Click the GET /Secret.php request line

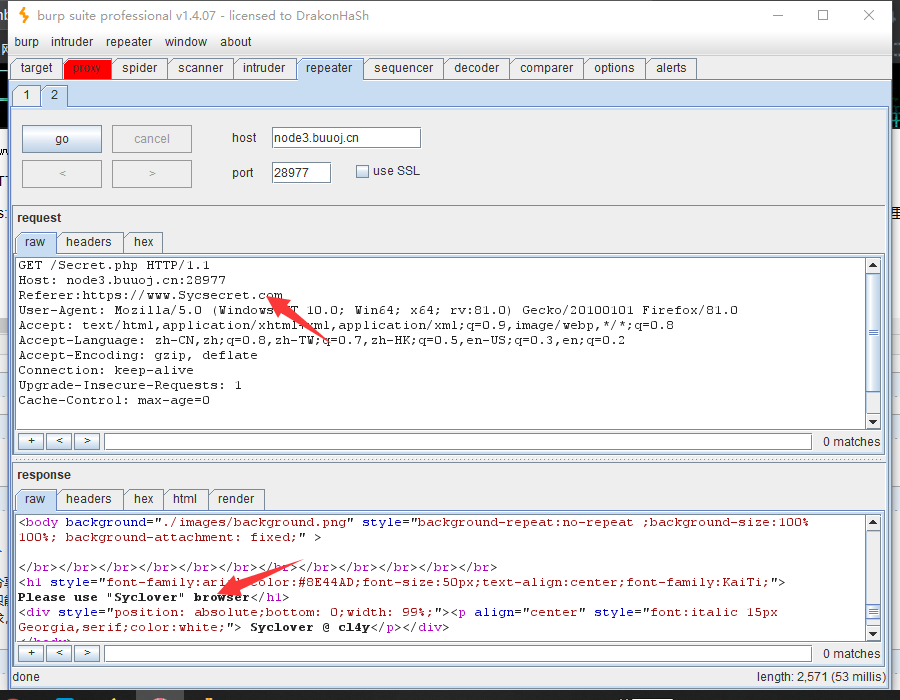tap(114, 265)
